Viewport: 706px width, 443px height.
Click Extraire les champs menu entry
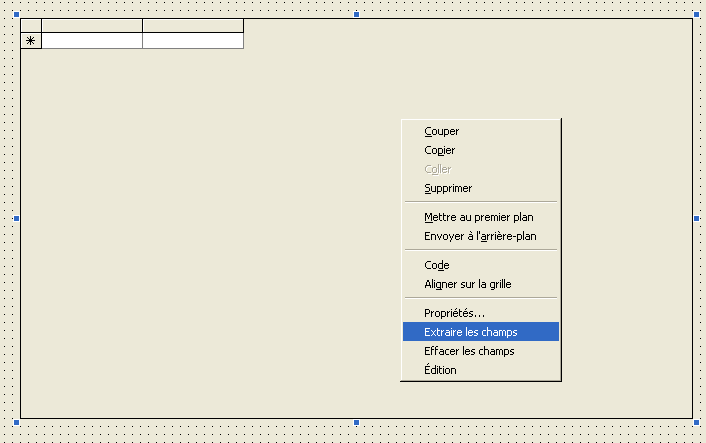point(470,332)
